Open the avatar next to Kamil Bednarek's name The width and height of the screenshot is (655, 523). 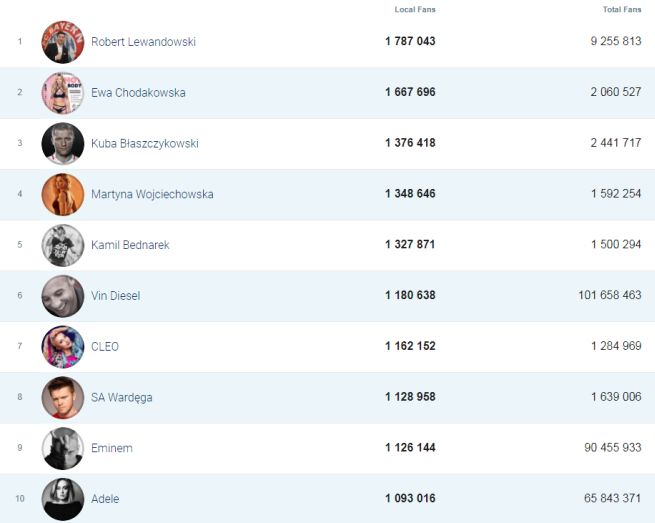62,245
